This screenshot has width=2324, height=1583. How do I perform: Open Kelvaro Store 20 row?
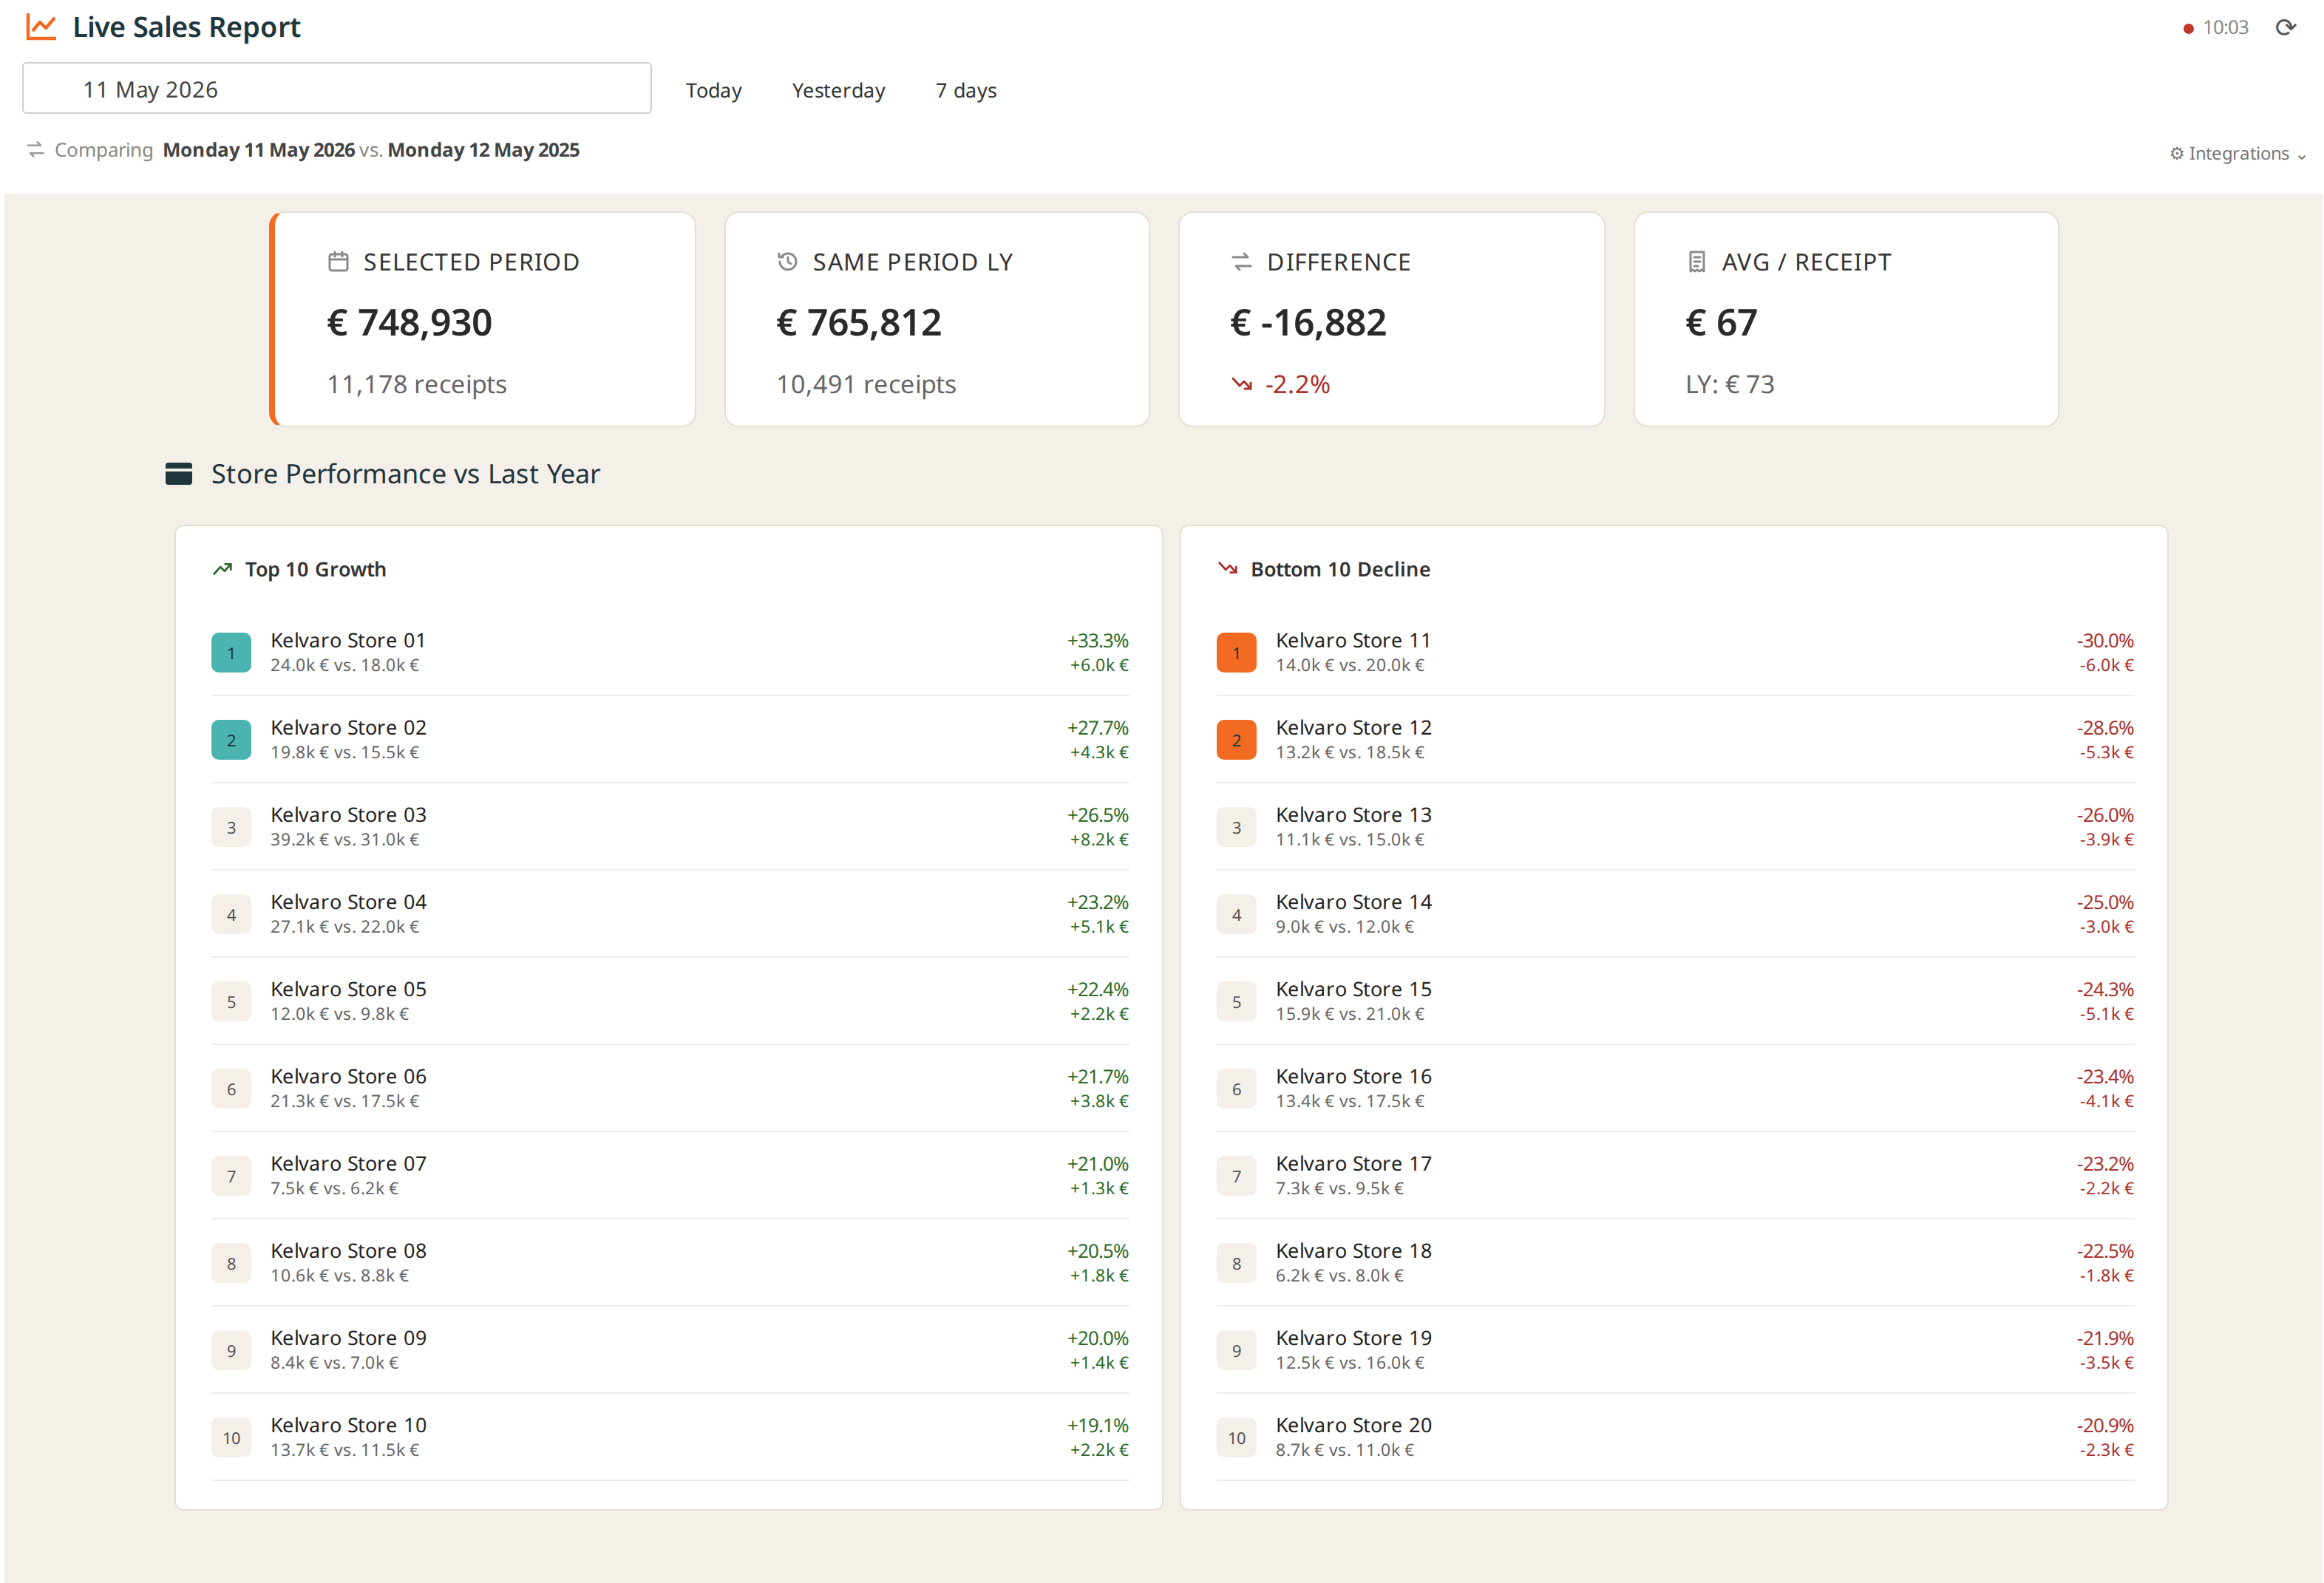coord(1675,1437)
